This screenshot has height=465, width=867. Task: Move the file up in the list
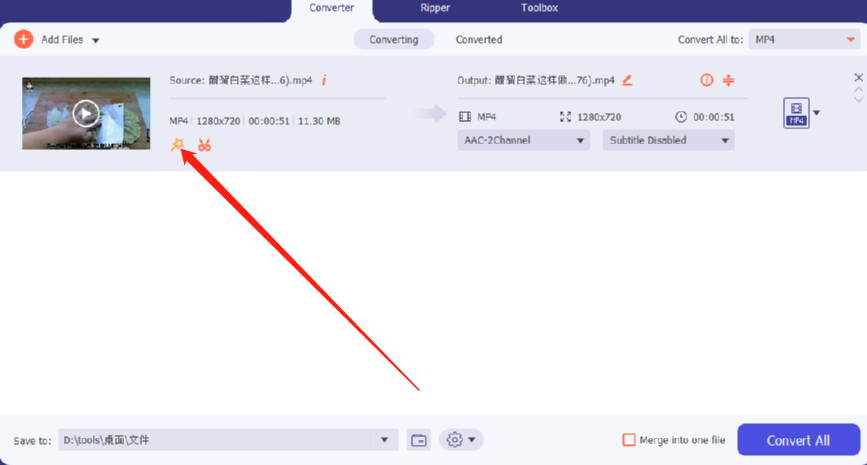tap(858, 90)
